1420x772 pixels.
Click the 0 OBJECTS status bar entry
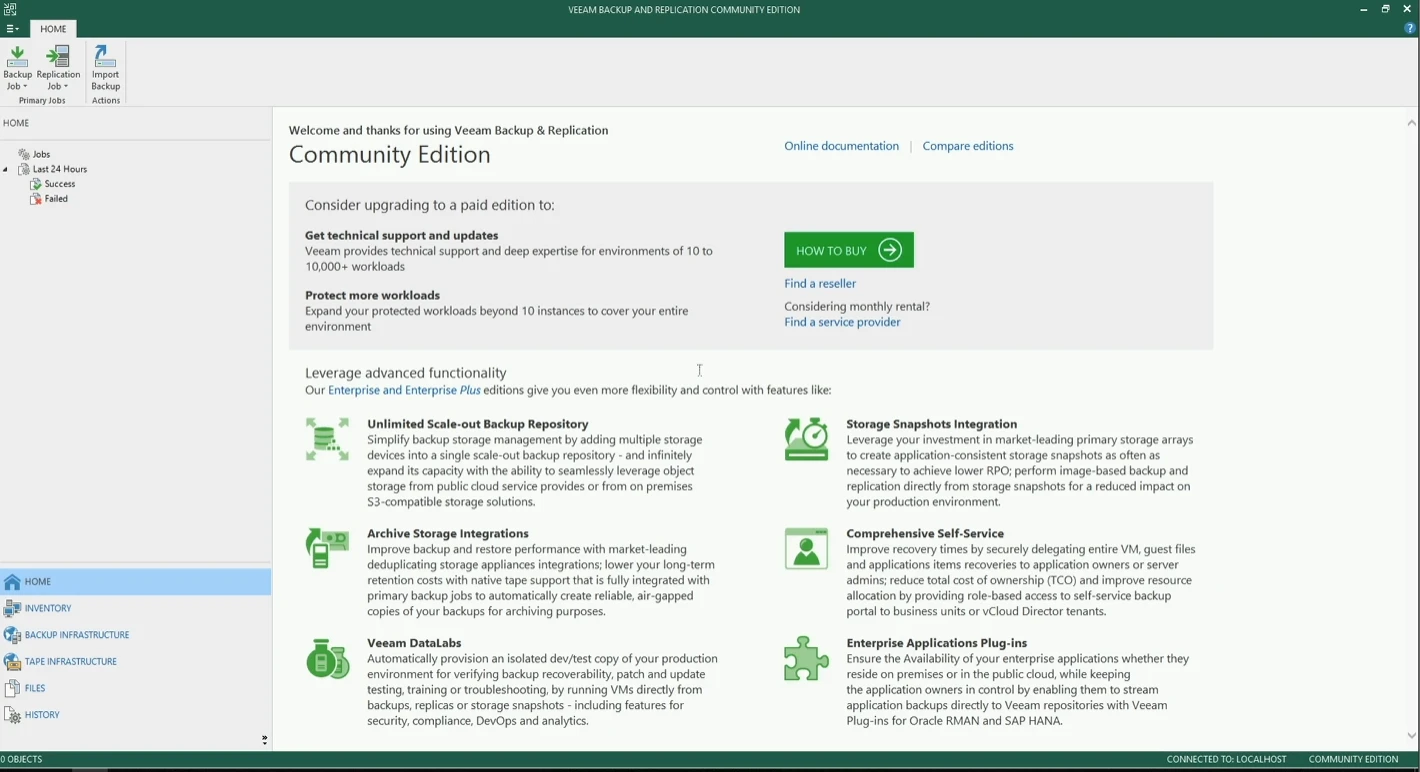pyautogui.click(x=22, y=760)
